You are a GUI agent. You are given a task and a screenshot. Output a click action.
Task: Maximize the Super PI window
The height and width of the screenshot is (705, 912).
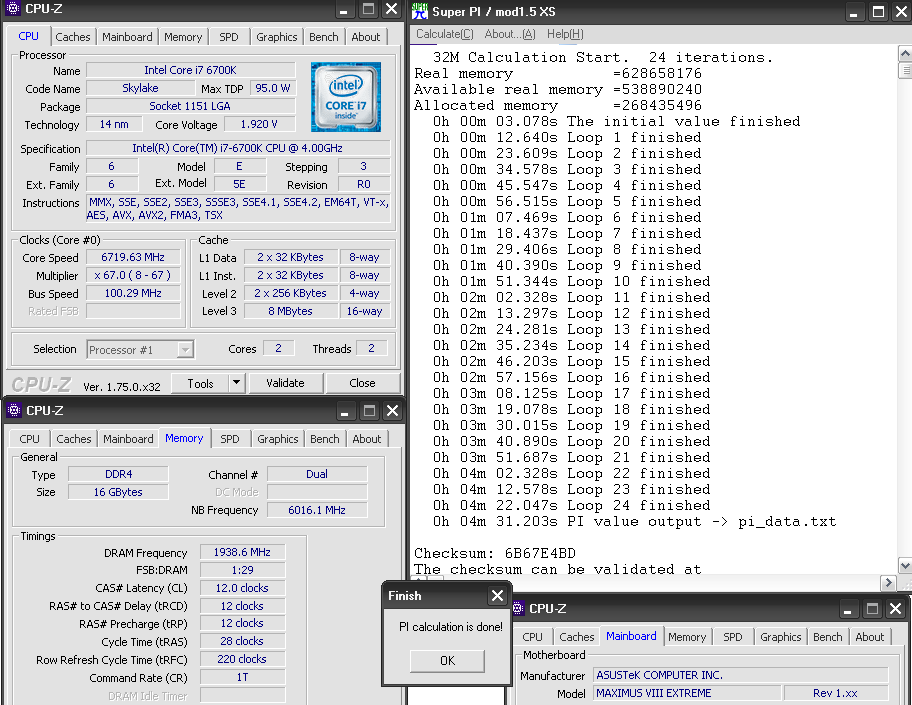pos(879,12)
